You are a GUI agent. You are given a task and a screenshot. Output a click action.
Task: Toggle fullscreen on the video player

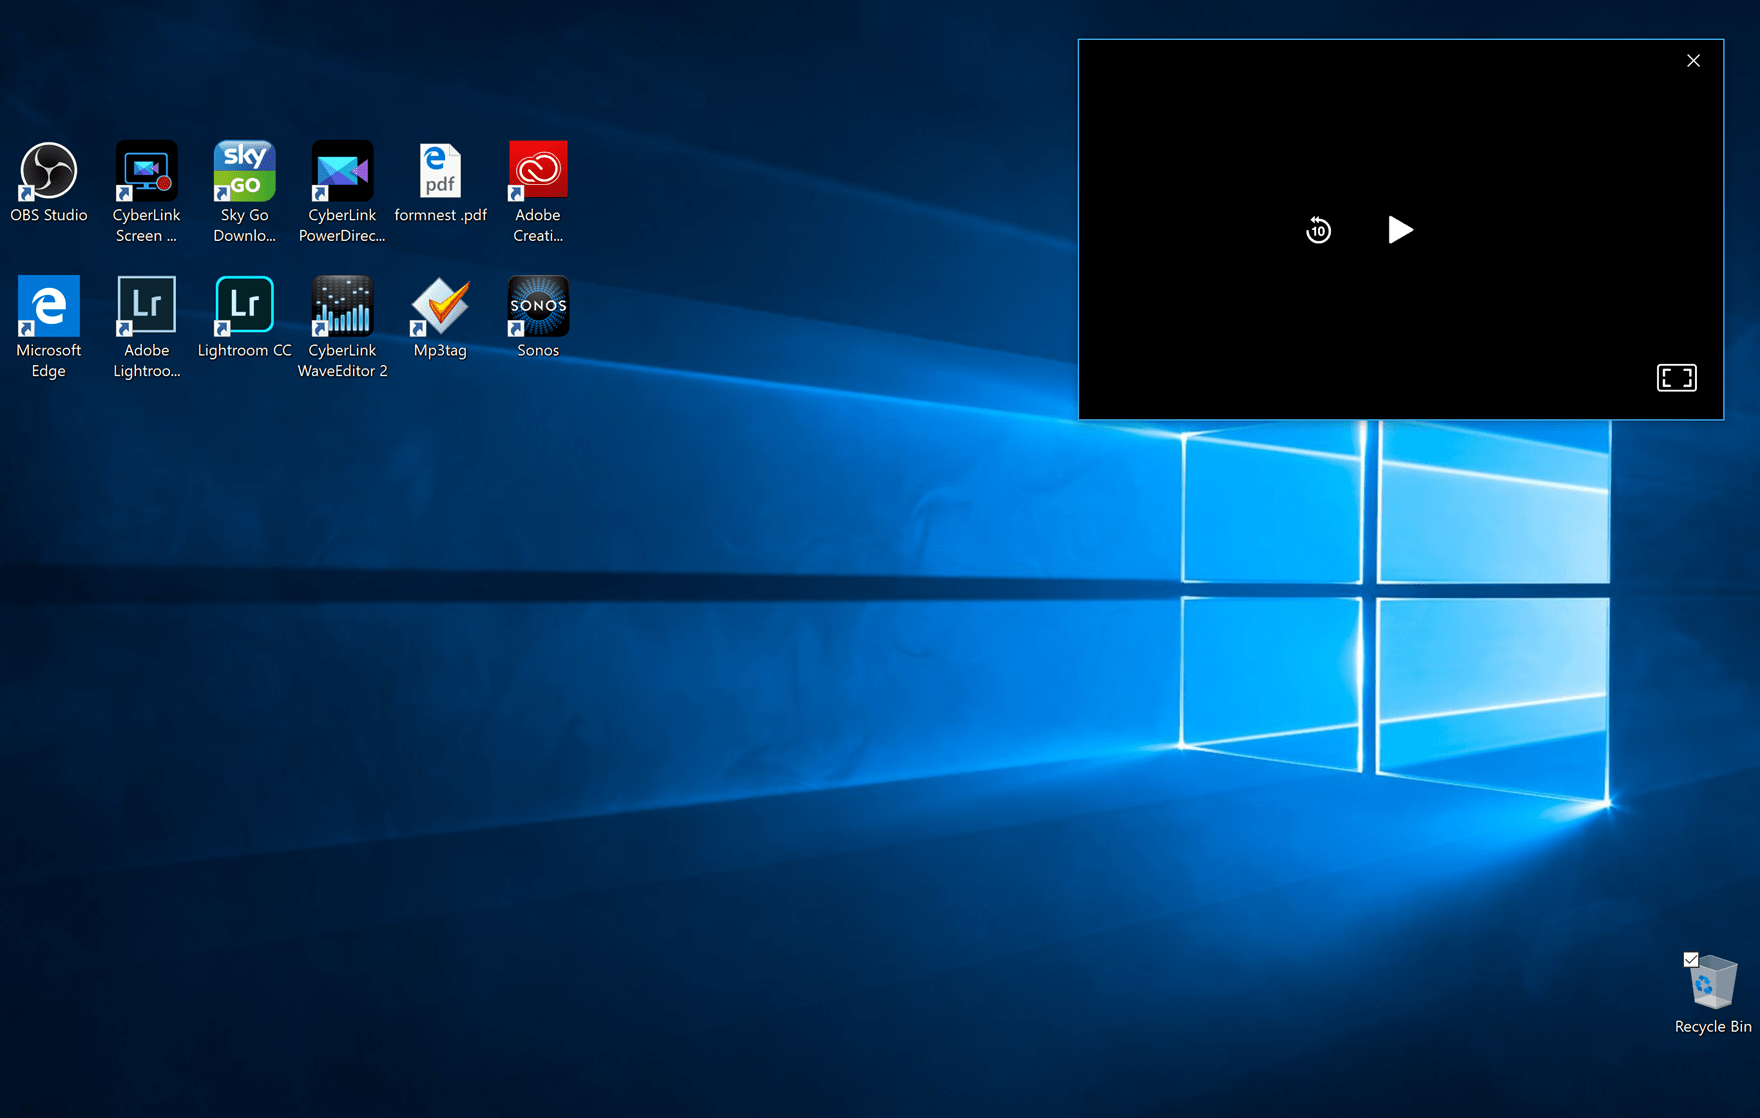[1676, 377]
